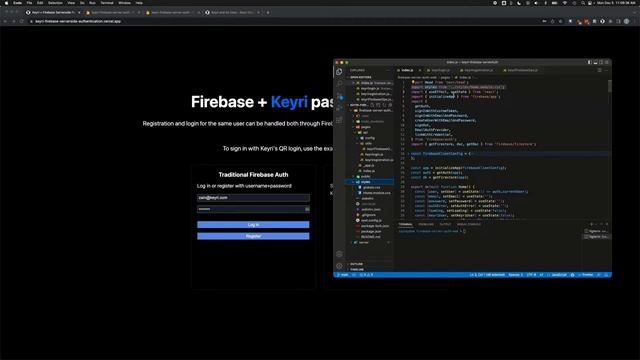Image resolution: width=640 pixels, height=360 pixels.
Task: Expand the server folder in the tree
Action: coord(363,242)
